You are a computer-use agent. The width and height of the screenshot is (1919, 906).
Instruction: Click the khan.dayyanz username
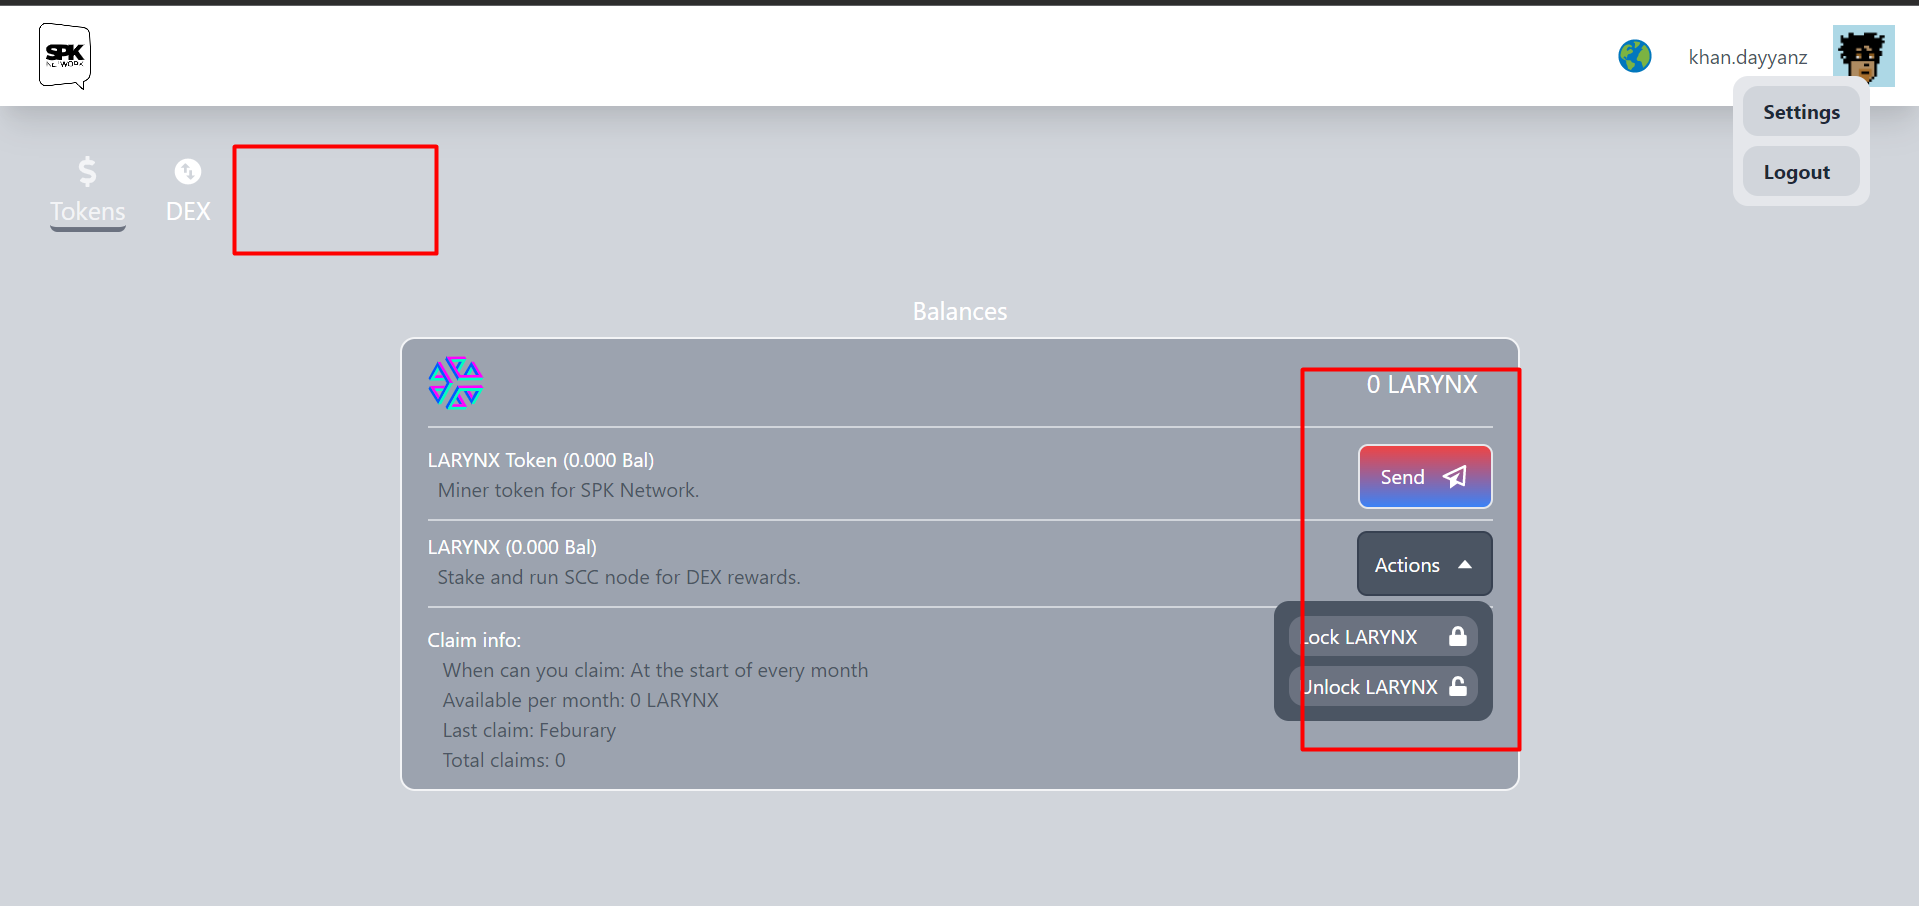1747,57
